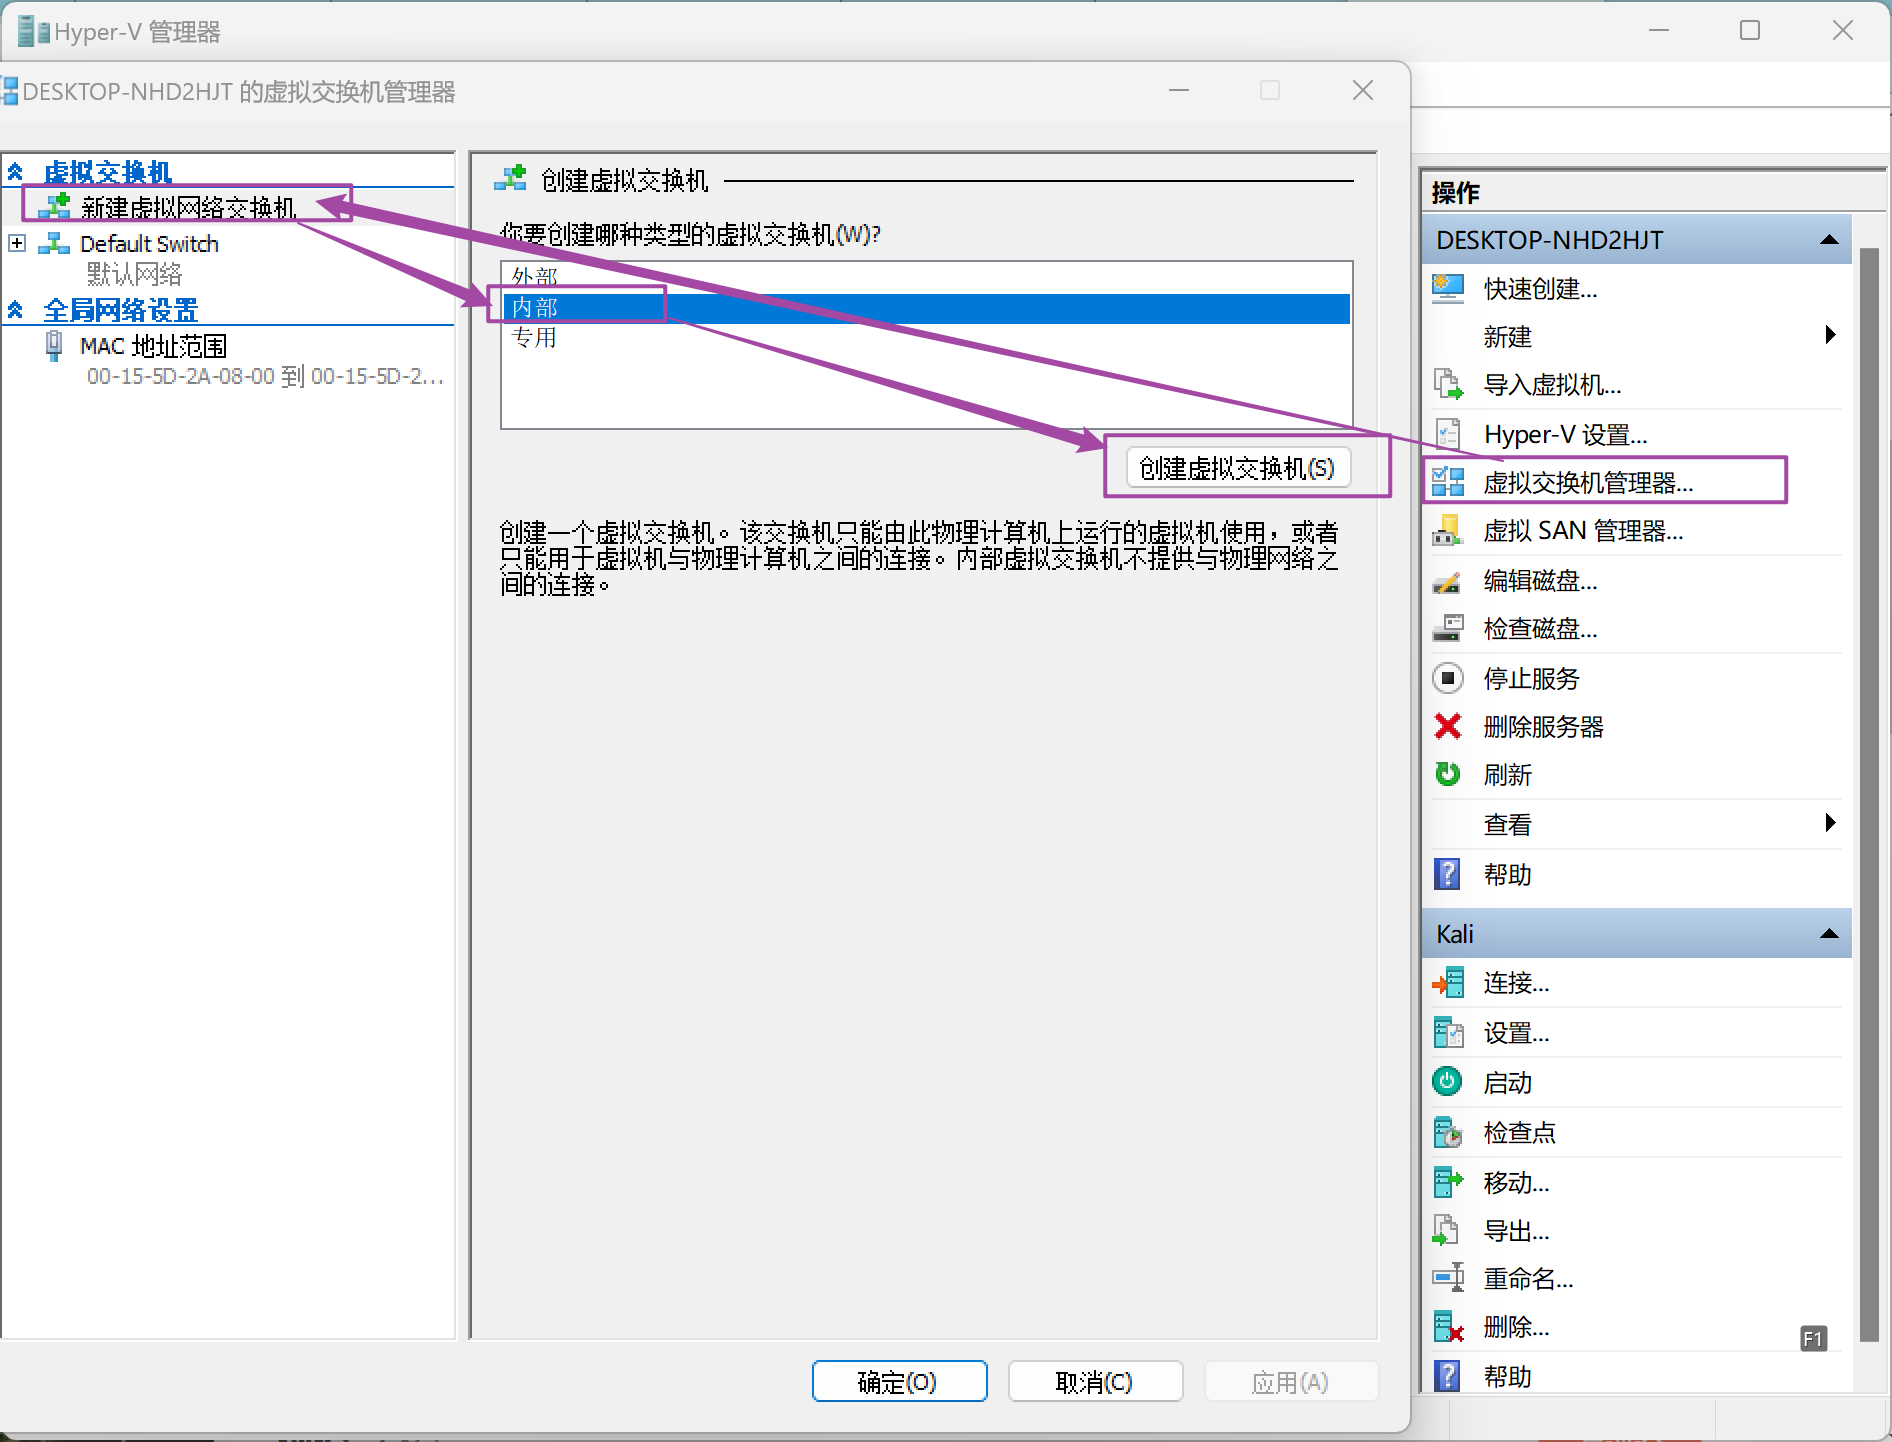Select 外部 switch type
Image resolution: width=1892 pixels, height=1442 pixels.
tap(926, 276)
